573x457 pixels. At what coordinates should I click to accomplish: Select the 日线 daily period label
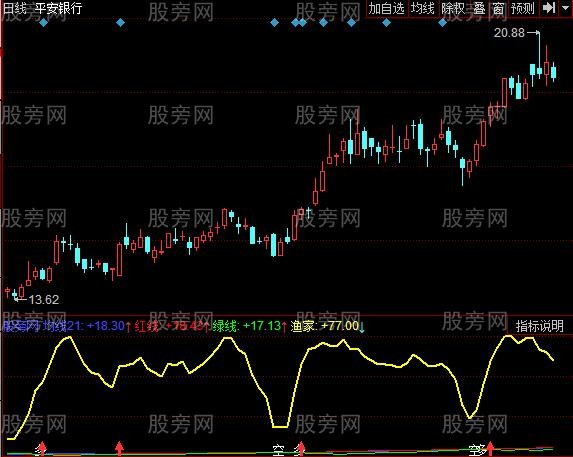[x=15, y=8]
